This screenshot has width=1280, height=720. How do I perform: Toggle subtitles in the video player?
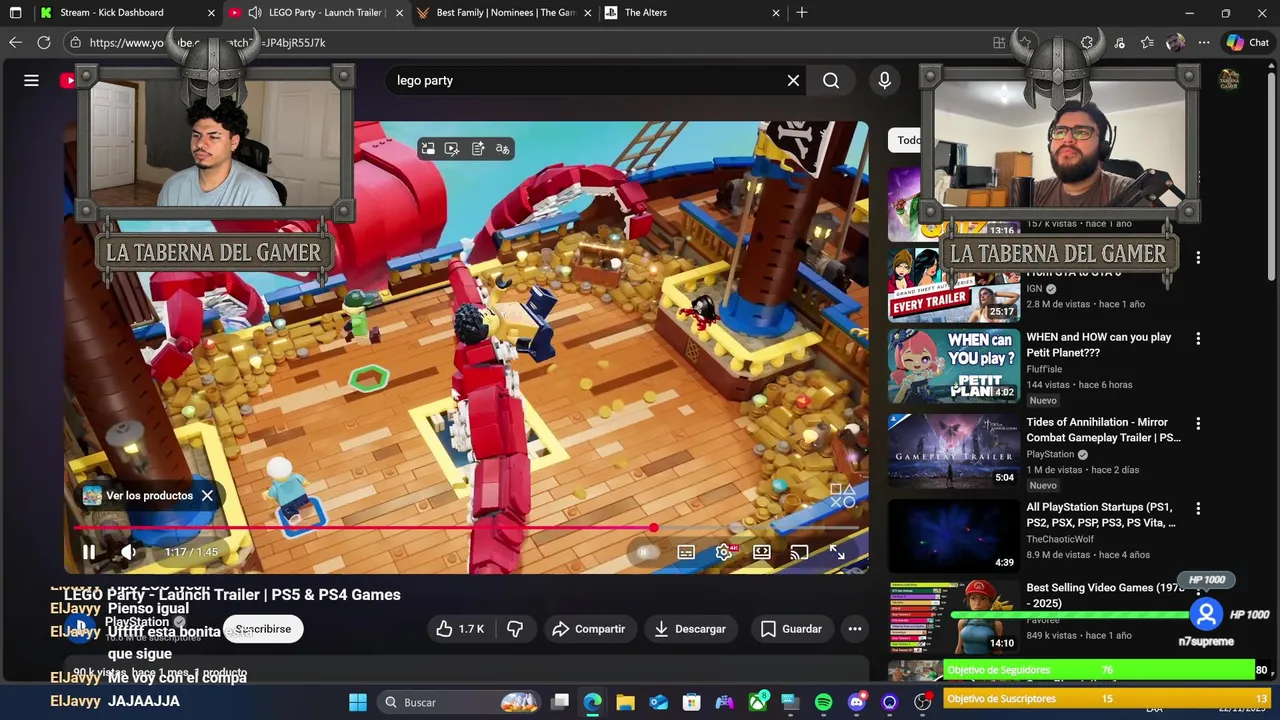click(x=686, y=552)
